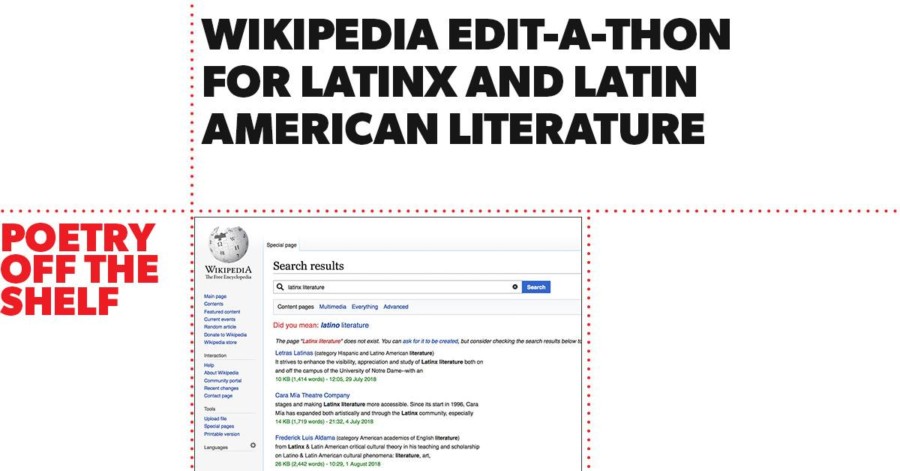Clear the search field with the X icon
This screenshot has width=900, height=471.
[x=515, y=287]
